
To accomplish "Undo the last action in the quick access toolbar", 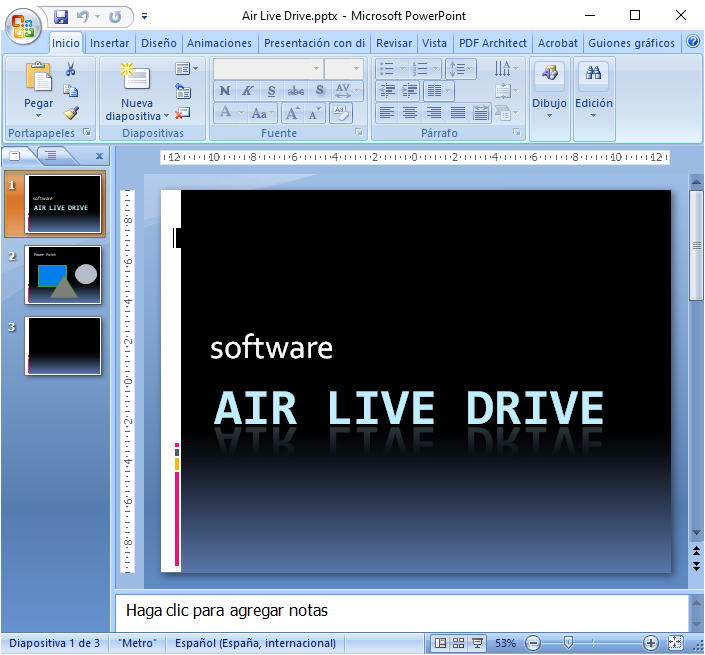I will [x=83, y=17].
